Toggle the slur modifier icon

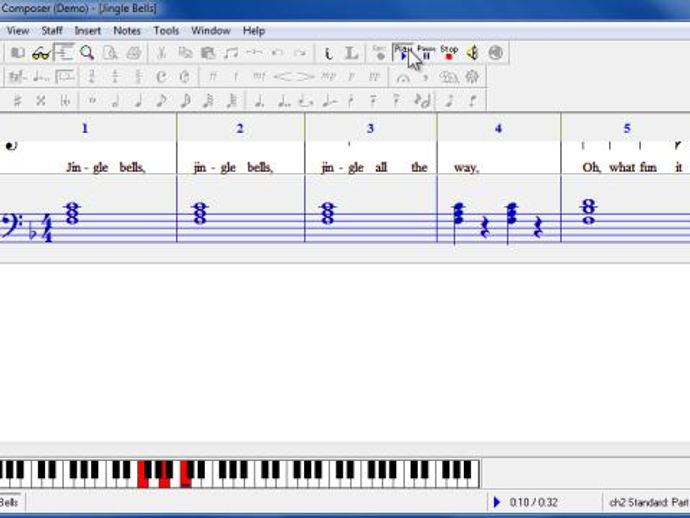tap(330, 102)
